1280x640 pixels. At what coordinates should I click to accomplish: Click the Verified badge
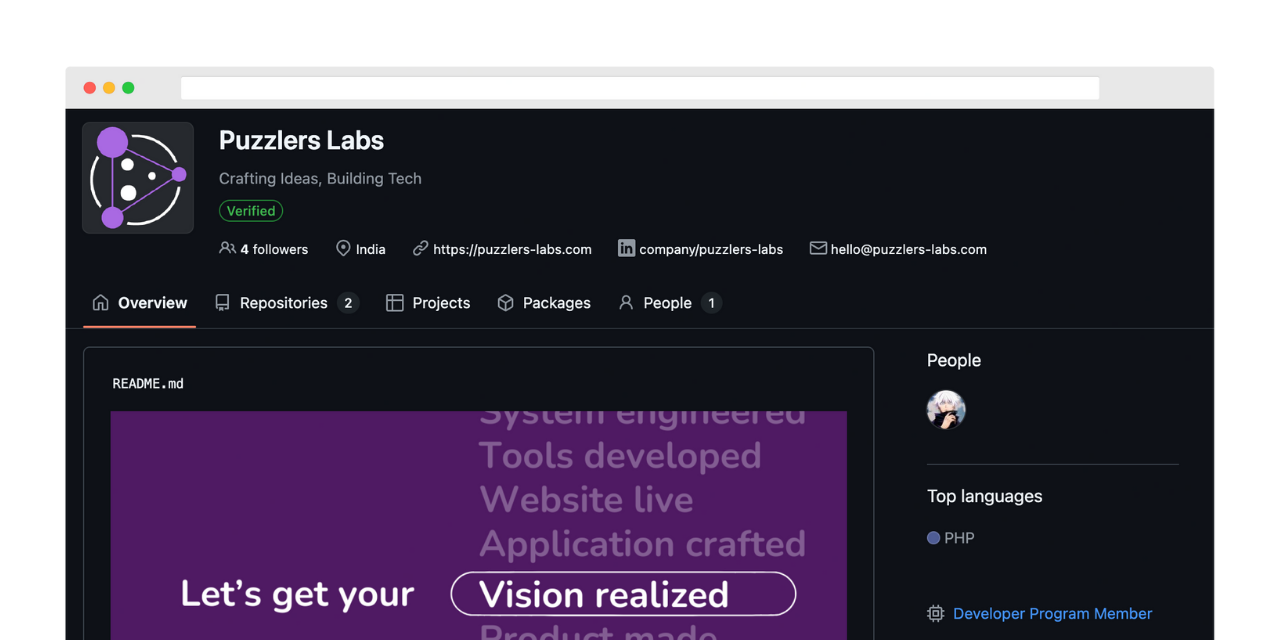(250, 210)
